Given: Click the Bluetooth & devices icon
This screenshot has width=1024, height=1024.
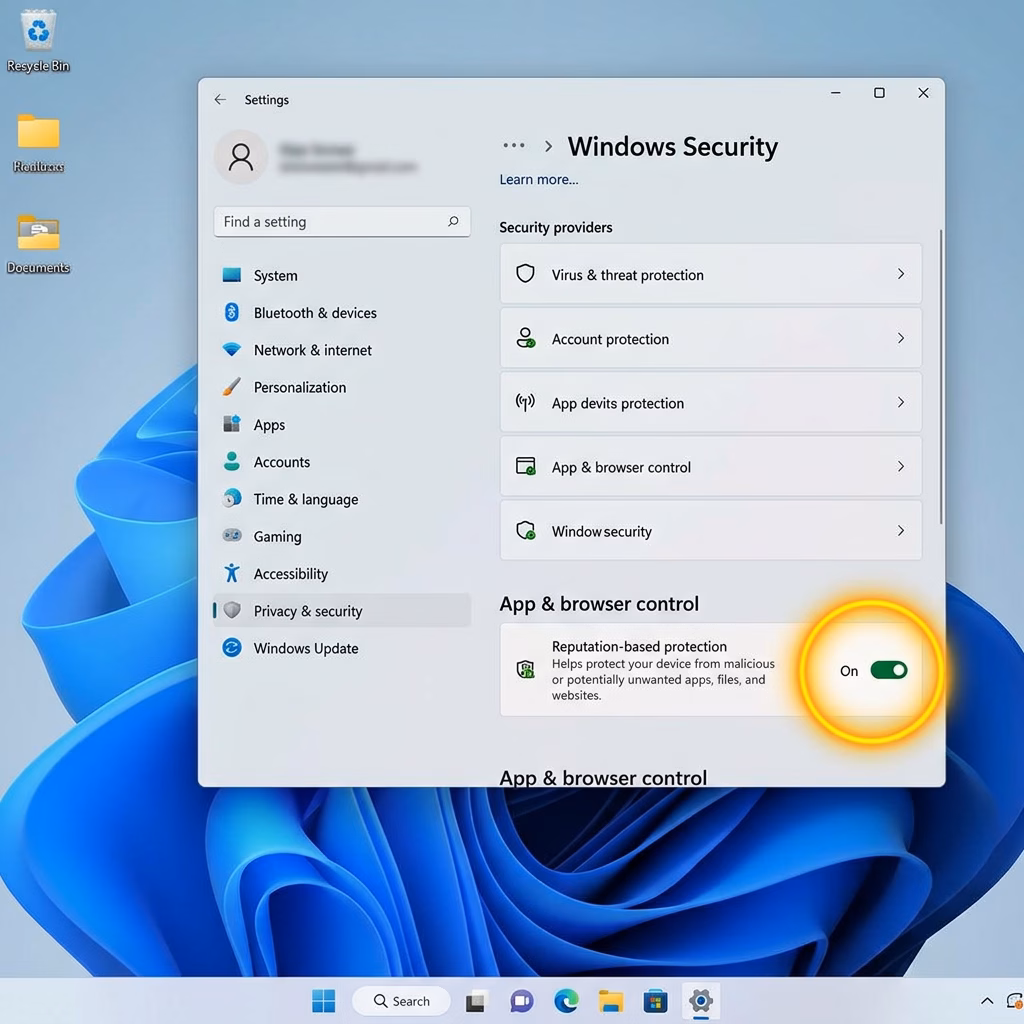Looking at the screenshot, I should 232,312.
